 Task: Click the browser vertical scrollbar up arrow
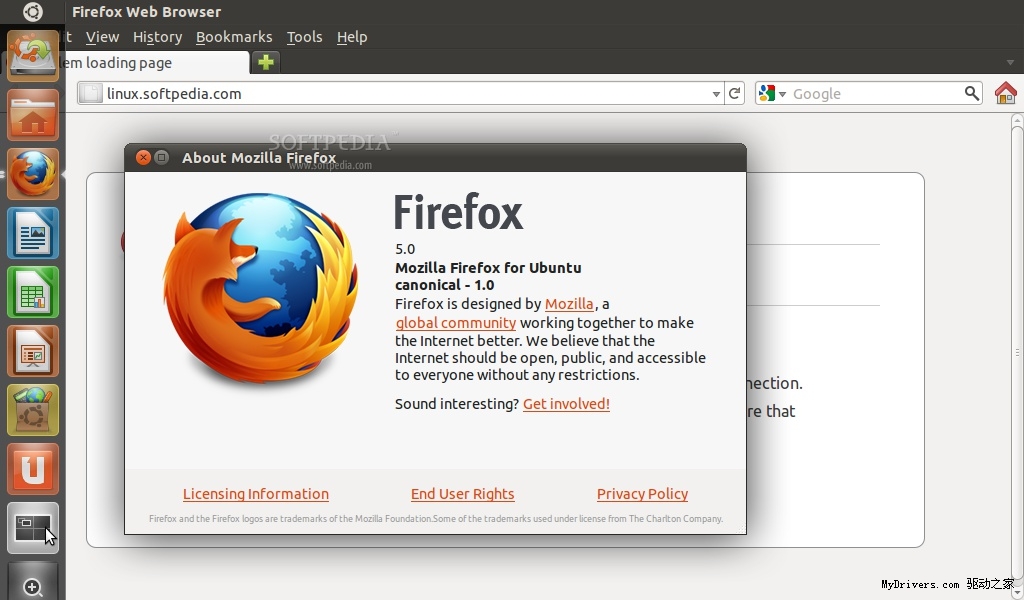pos(1017,122)
